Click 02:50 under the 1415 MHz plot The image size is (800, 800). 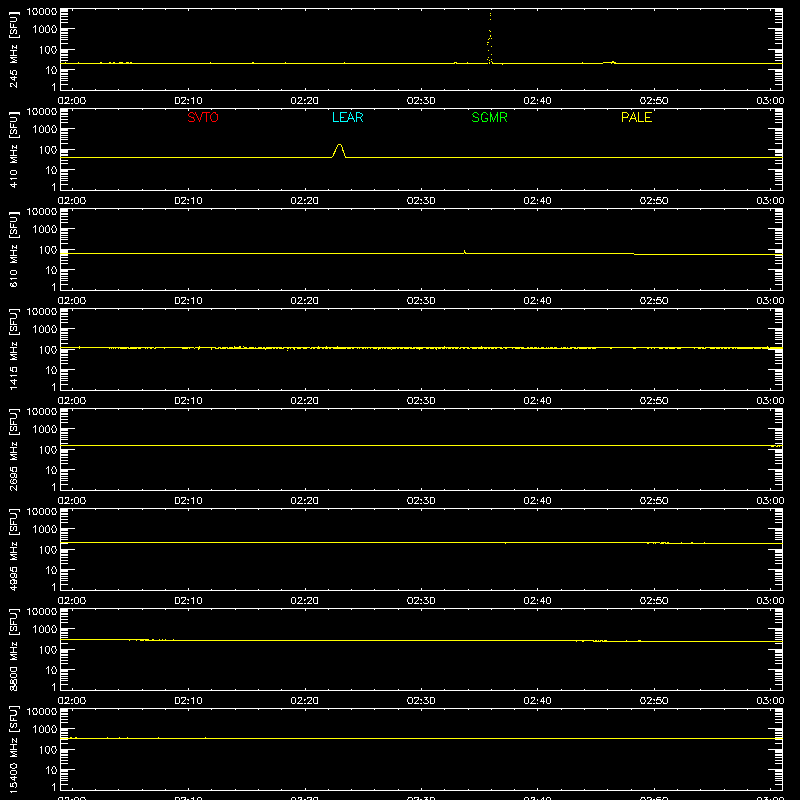point(654,401)
